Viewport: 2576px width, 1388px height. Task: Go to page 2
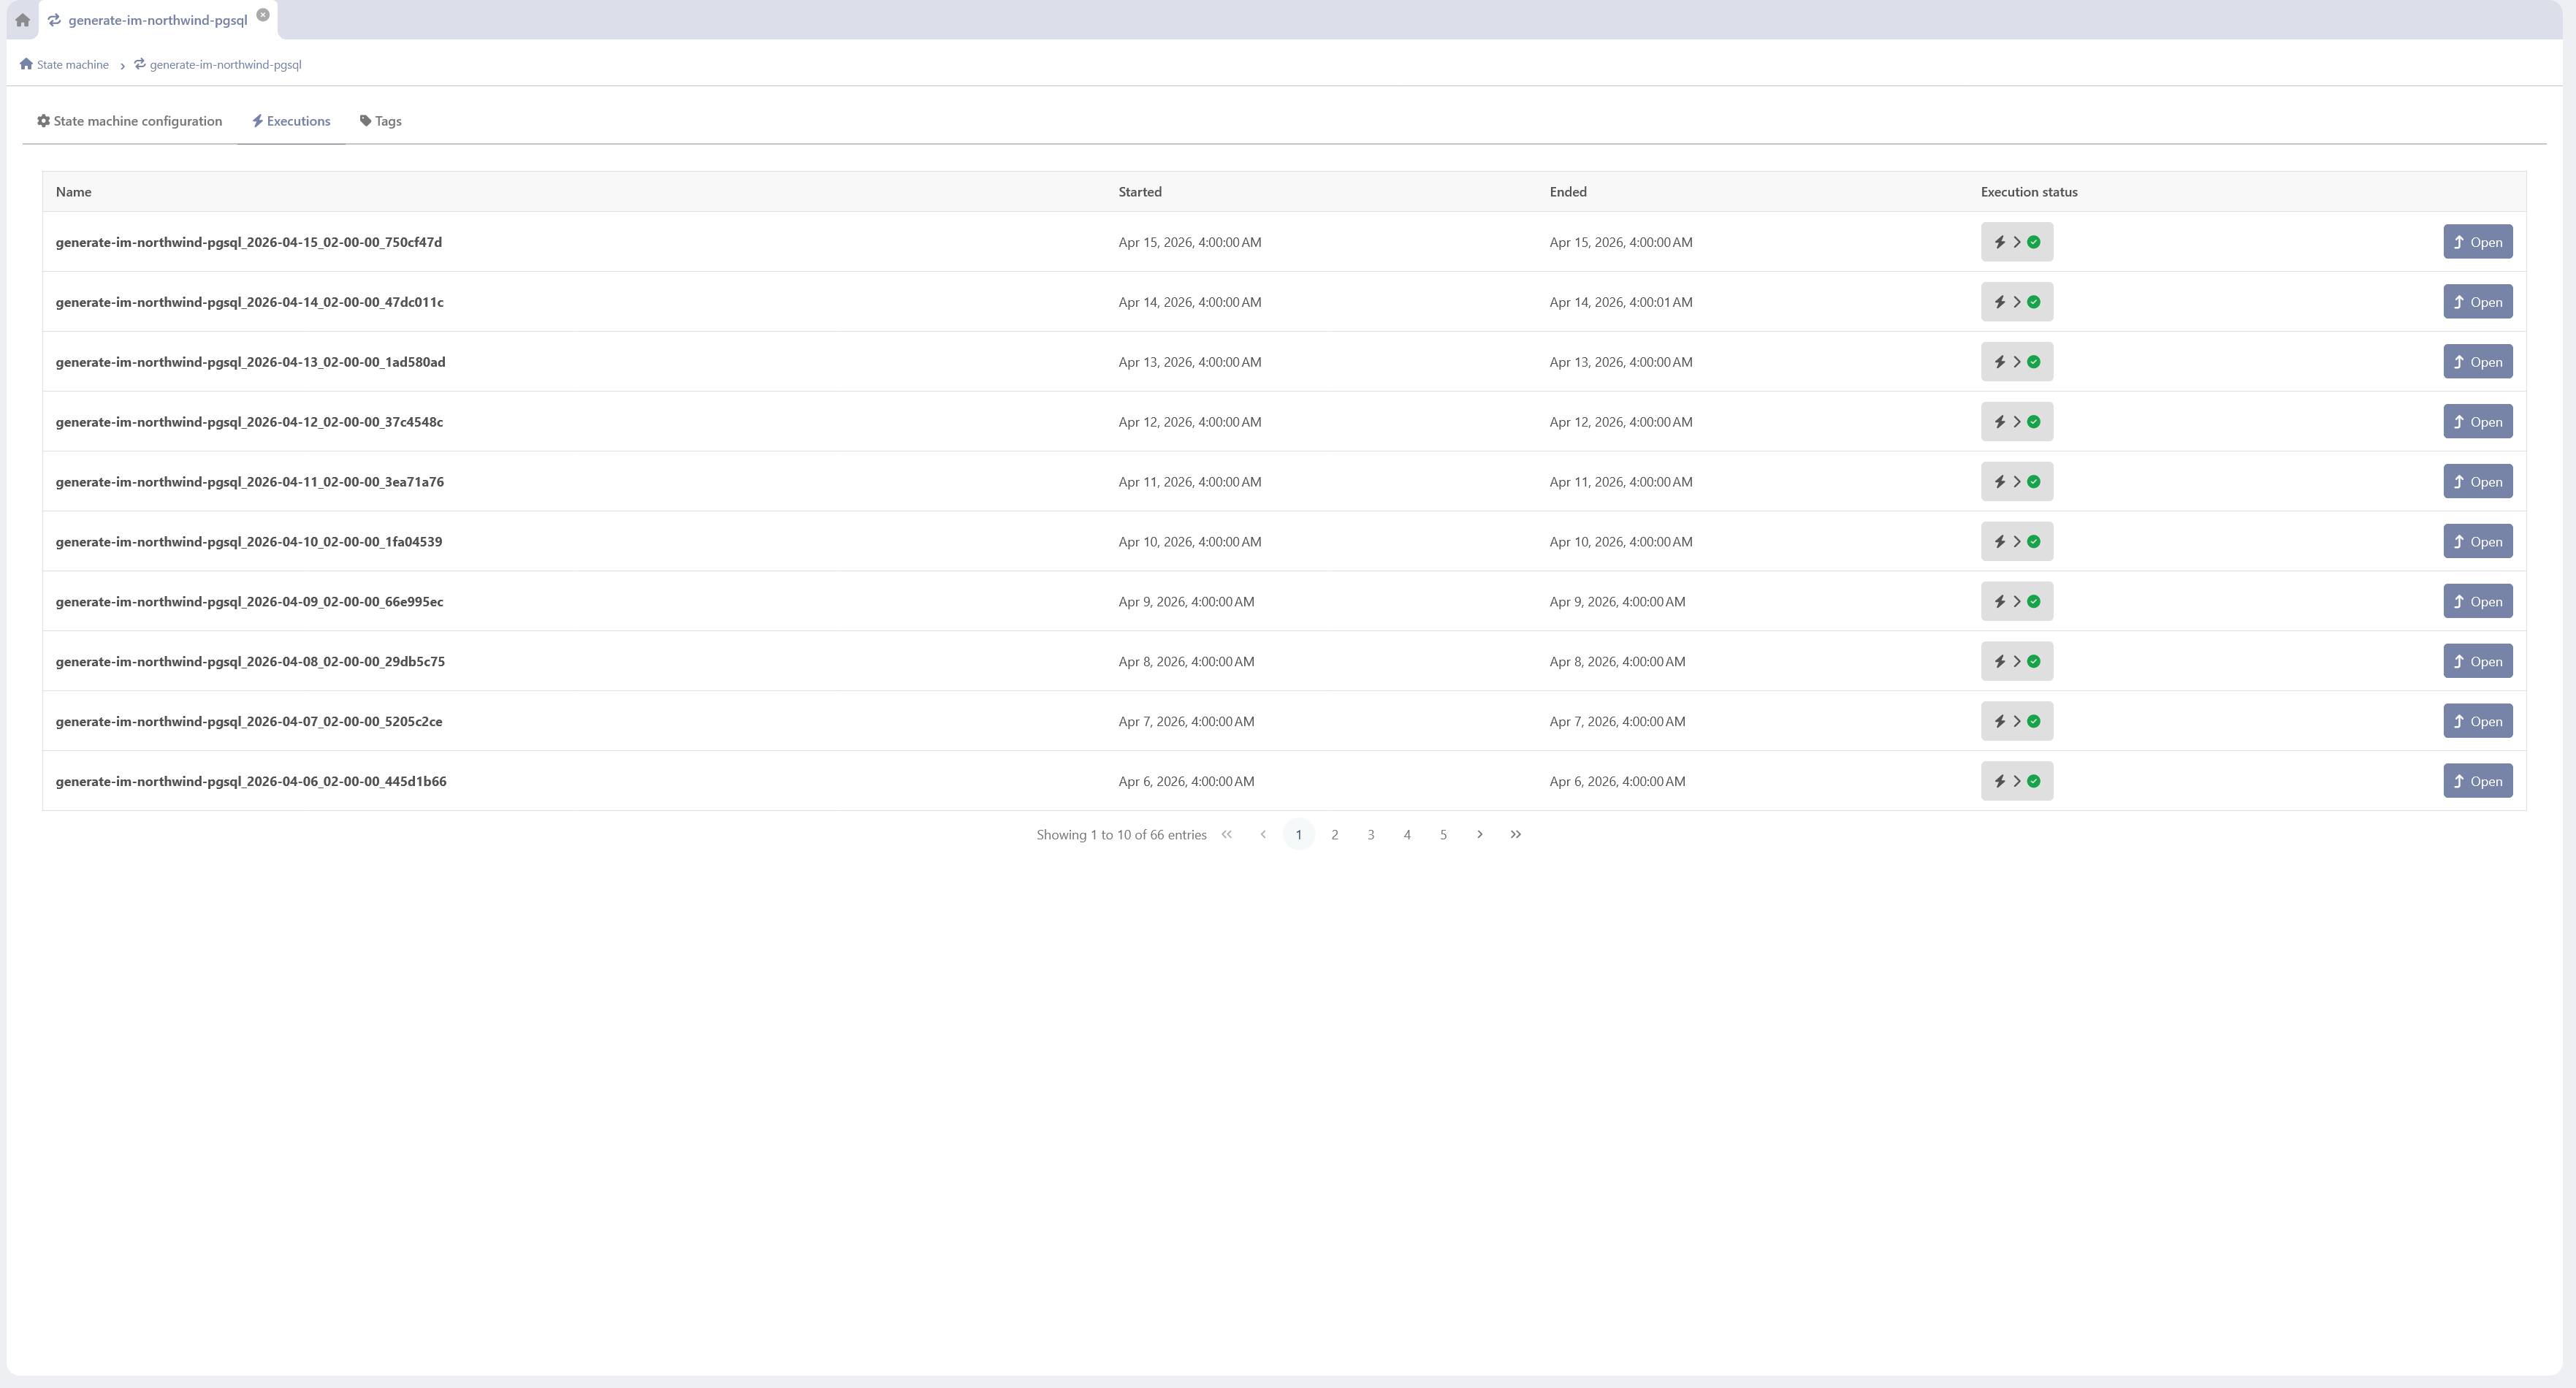[x=1334, y=835]
